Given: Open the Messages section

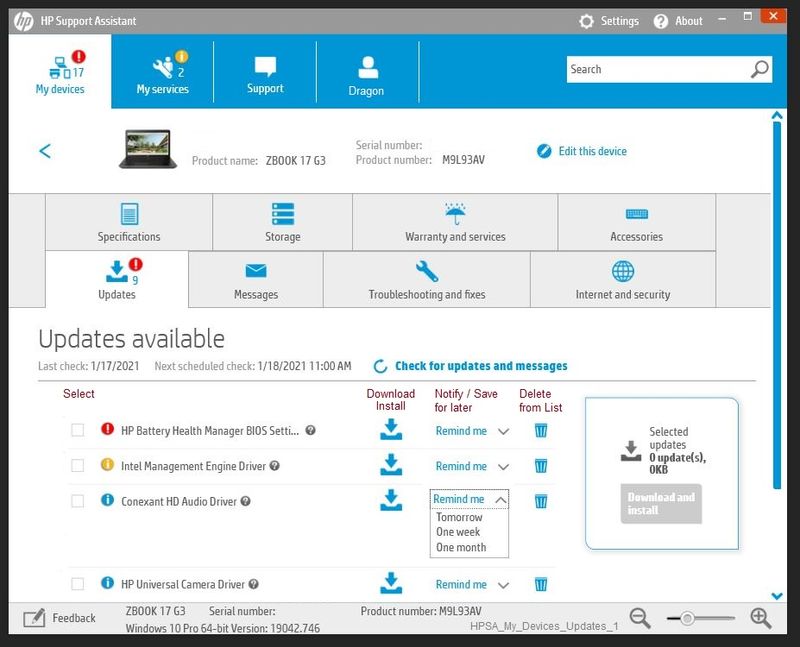Looking at the screenshot, I should [x=256, y=279].
